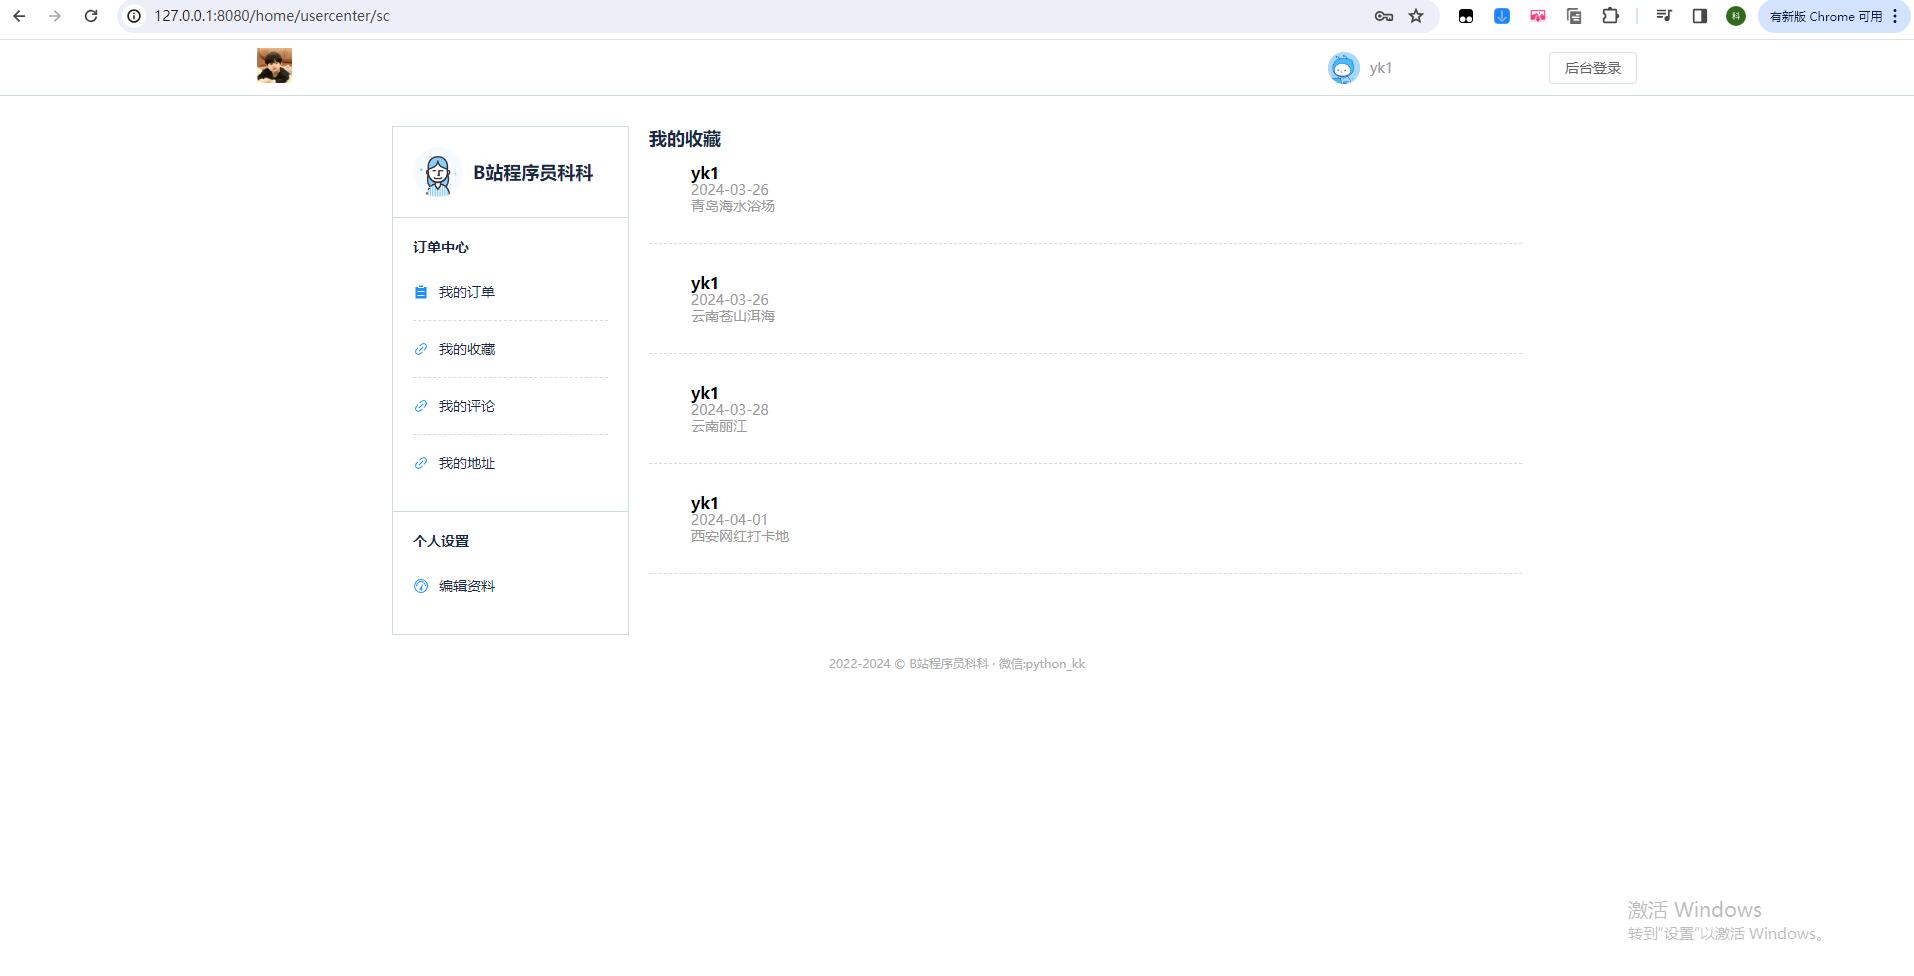Click the browser forward arrow

pos(55,16)
